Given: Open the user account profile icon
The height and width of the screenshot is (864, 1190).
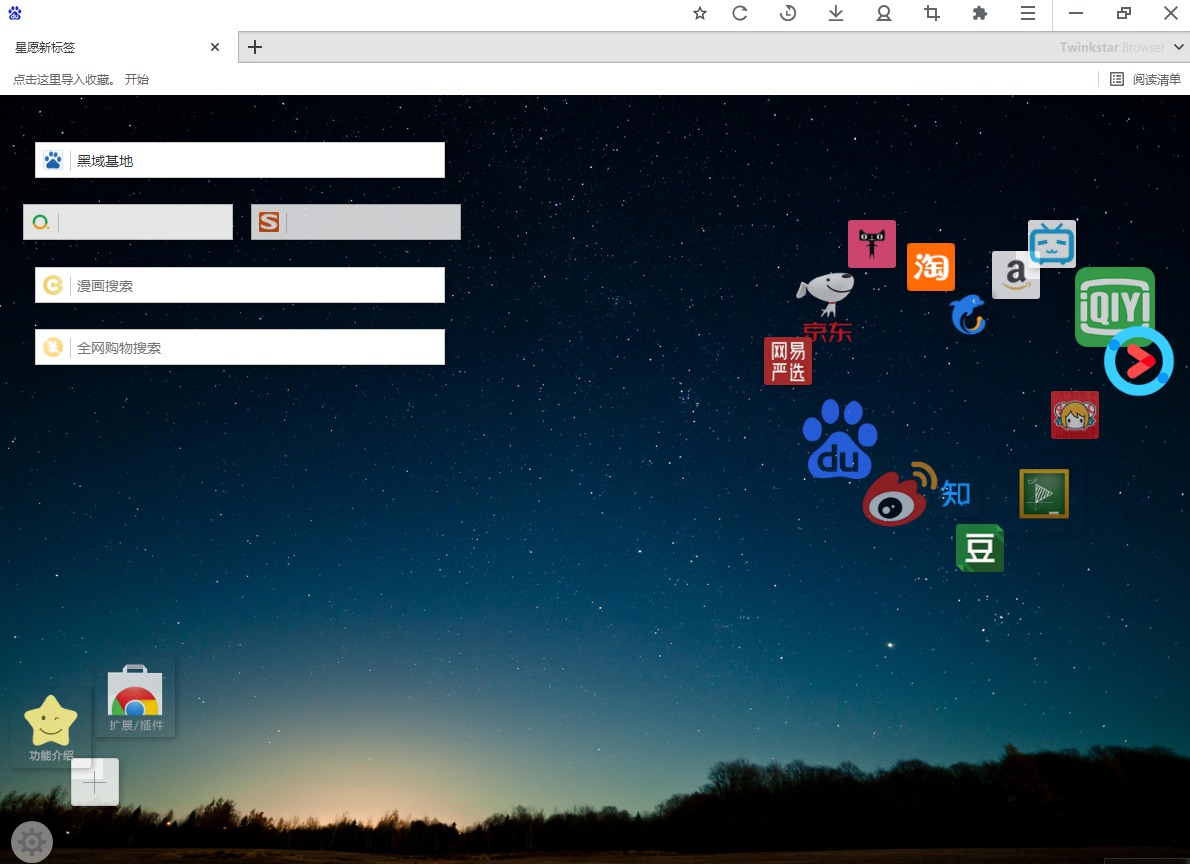Looking at the screenshot, I should pyautogui.click(x=883, y=13).
